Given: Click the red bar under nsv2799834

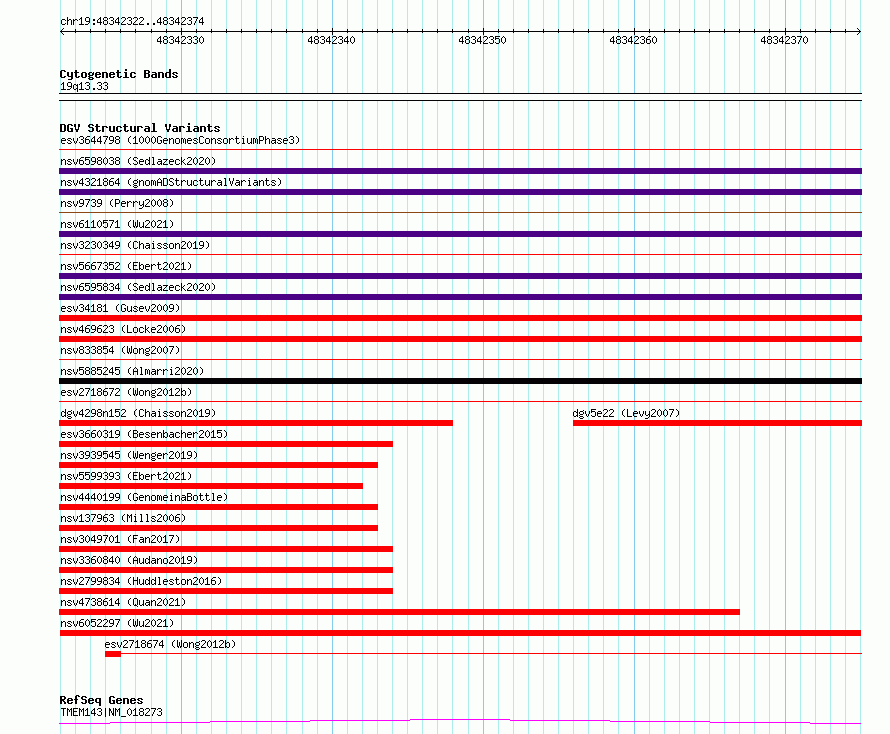Looking at the screenshot, I should (226, 591).
